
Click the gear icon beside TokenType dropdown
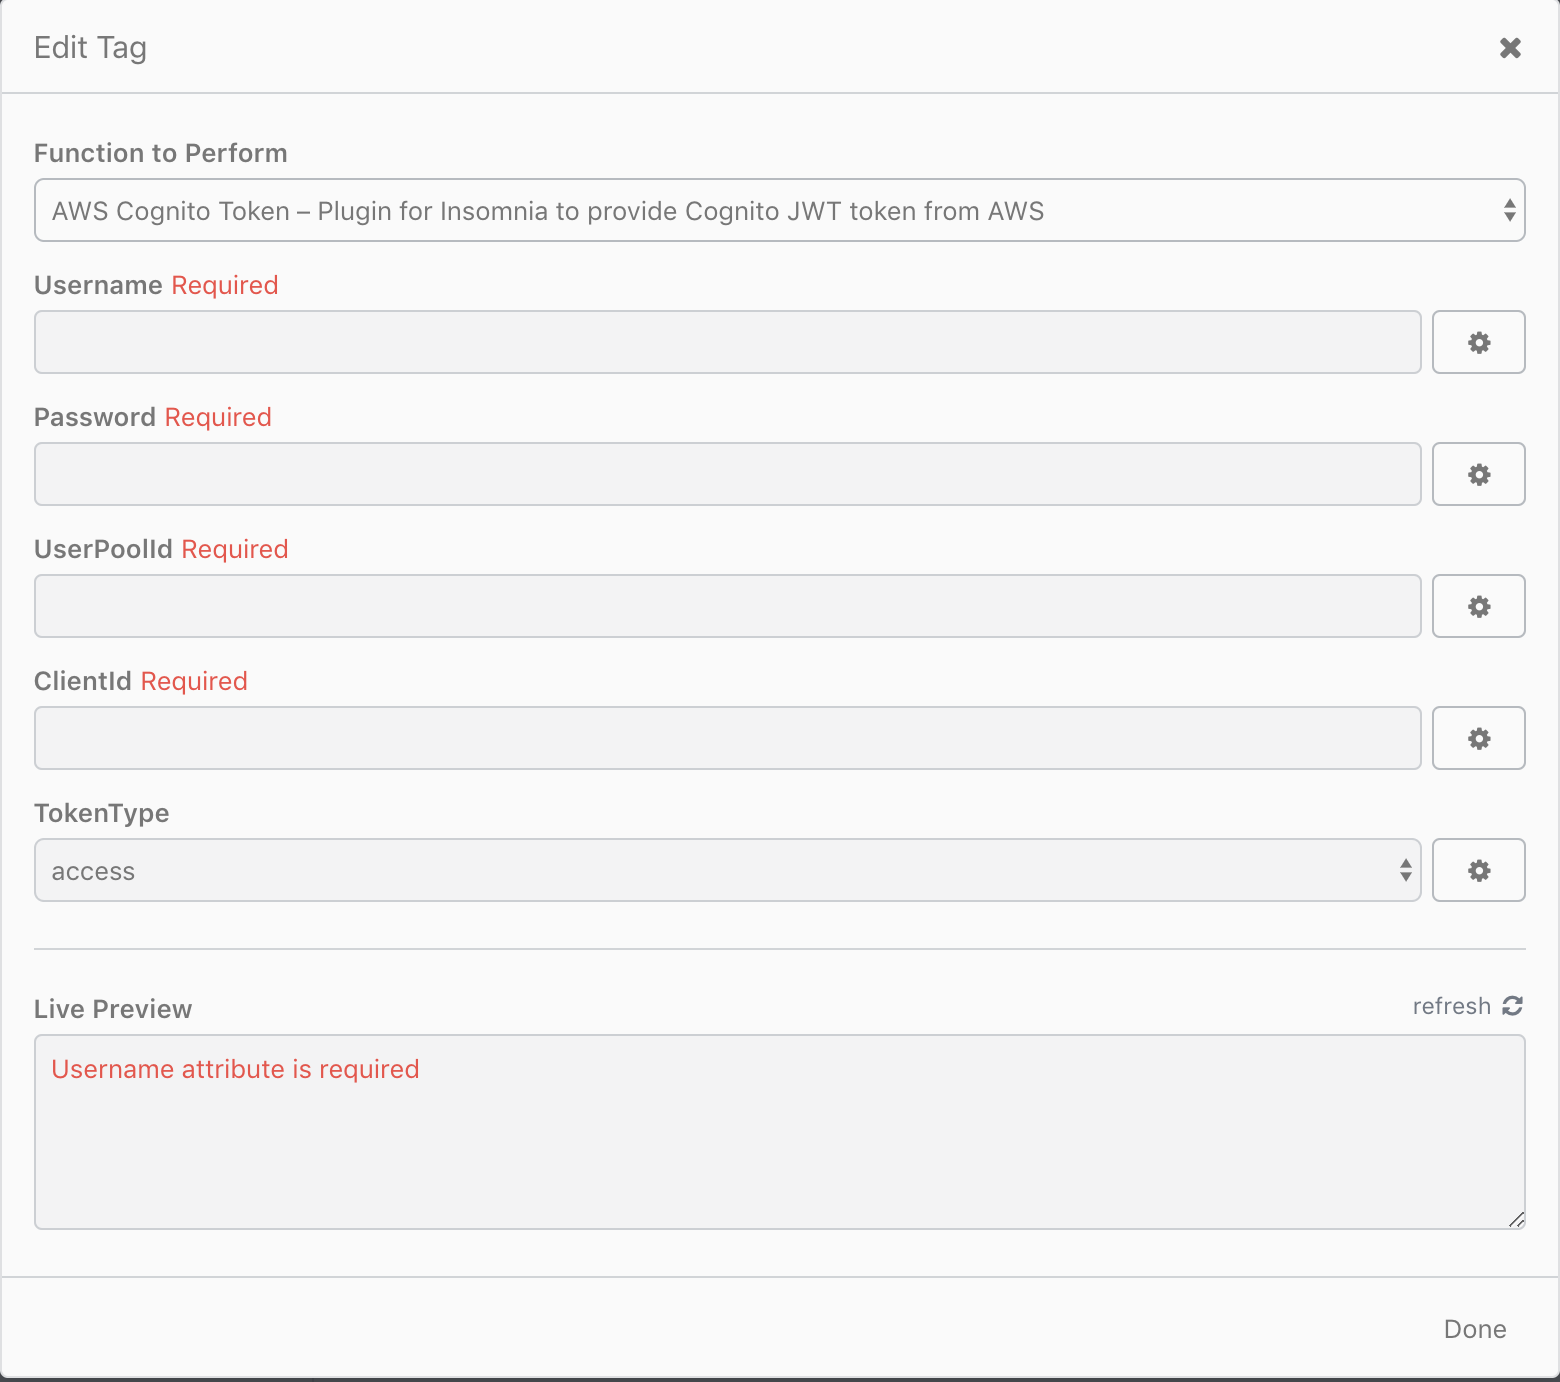point(1478,870)
